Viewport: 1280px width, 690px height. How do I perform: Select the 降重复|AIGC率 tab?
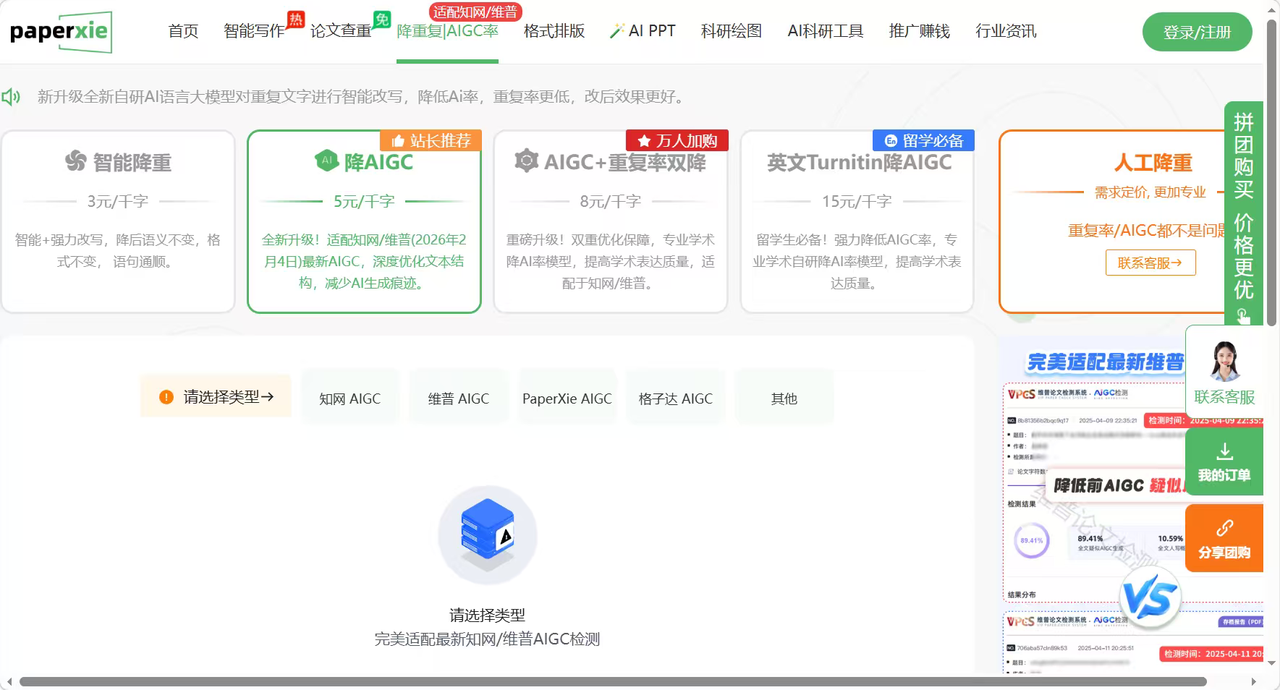447,31
